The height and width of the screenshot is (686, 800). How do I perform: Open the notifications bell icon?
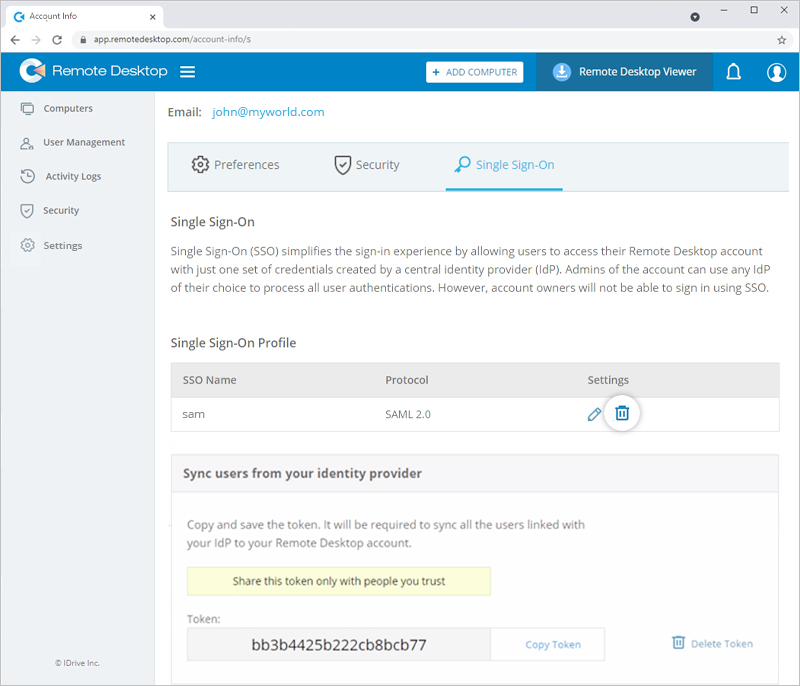click(733, 72)
